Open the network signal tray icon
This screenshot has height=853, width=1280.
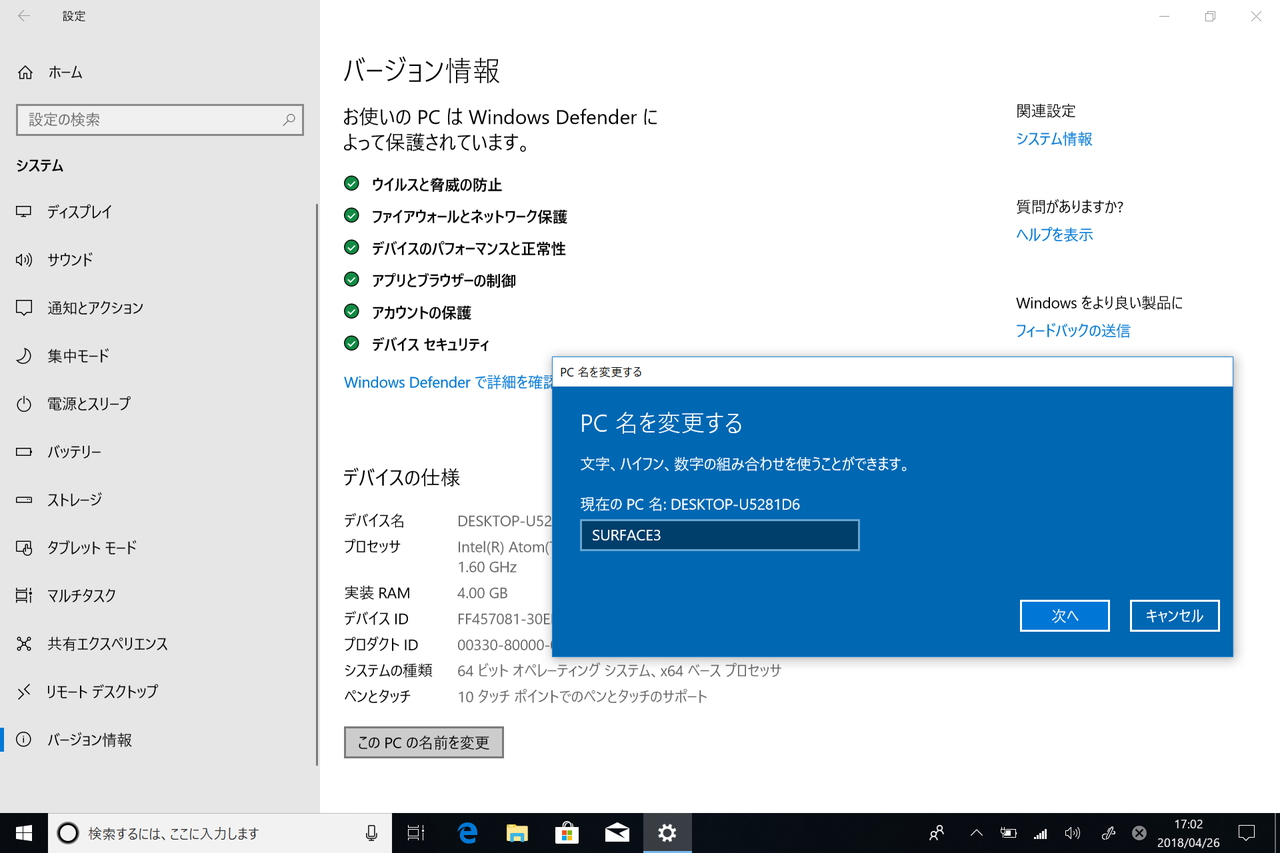pyautogui.click(x=1040, y=833)
